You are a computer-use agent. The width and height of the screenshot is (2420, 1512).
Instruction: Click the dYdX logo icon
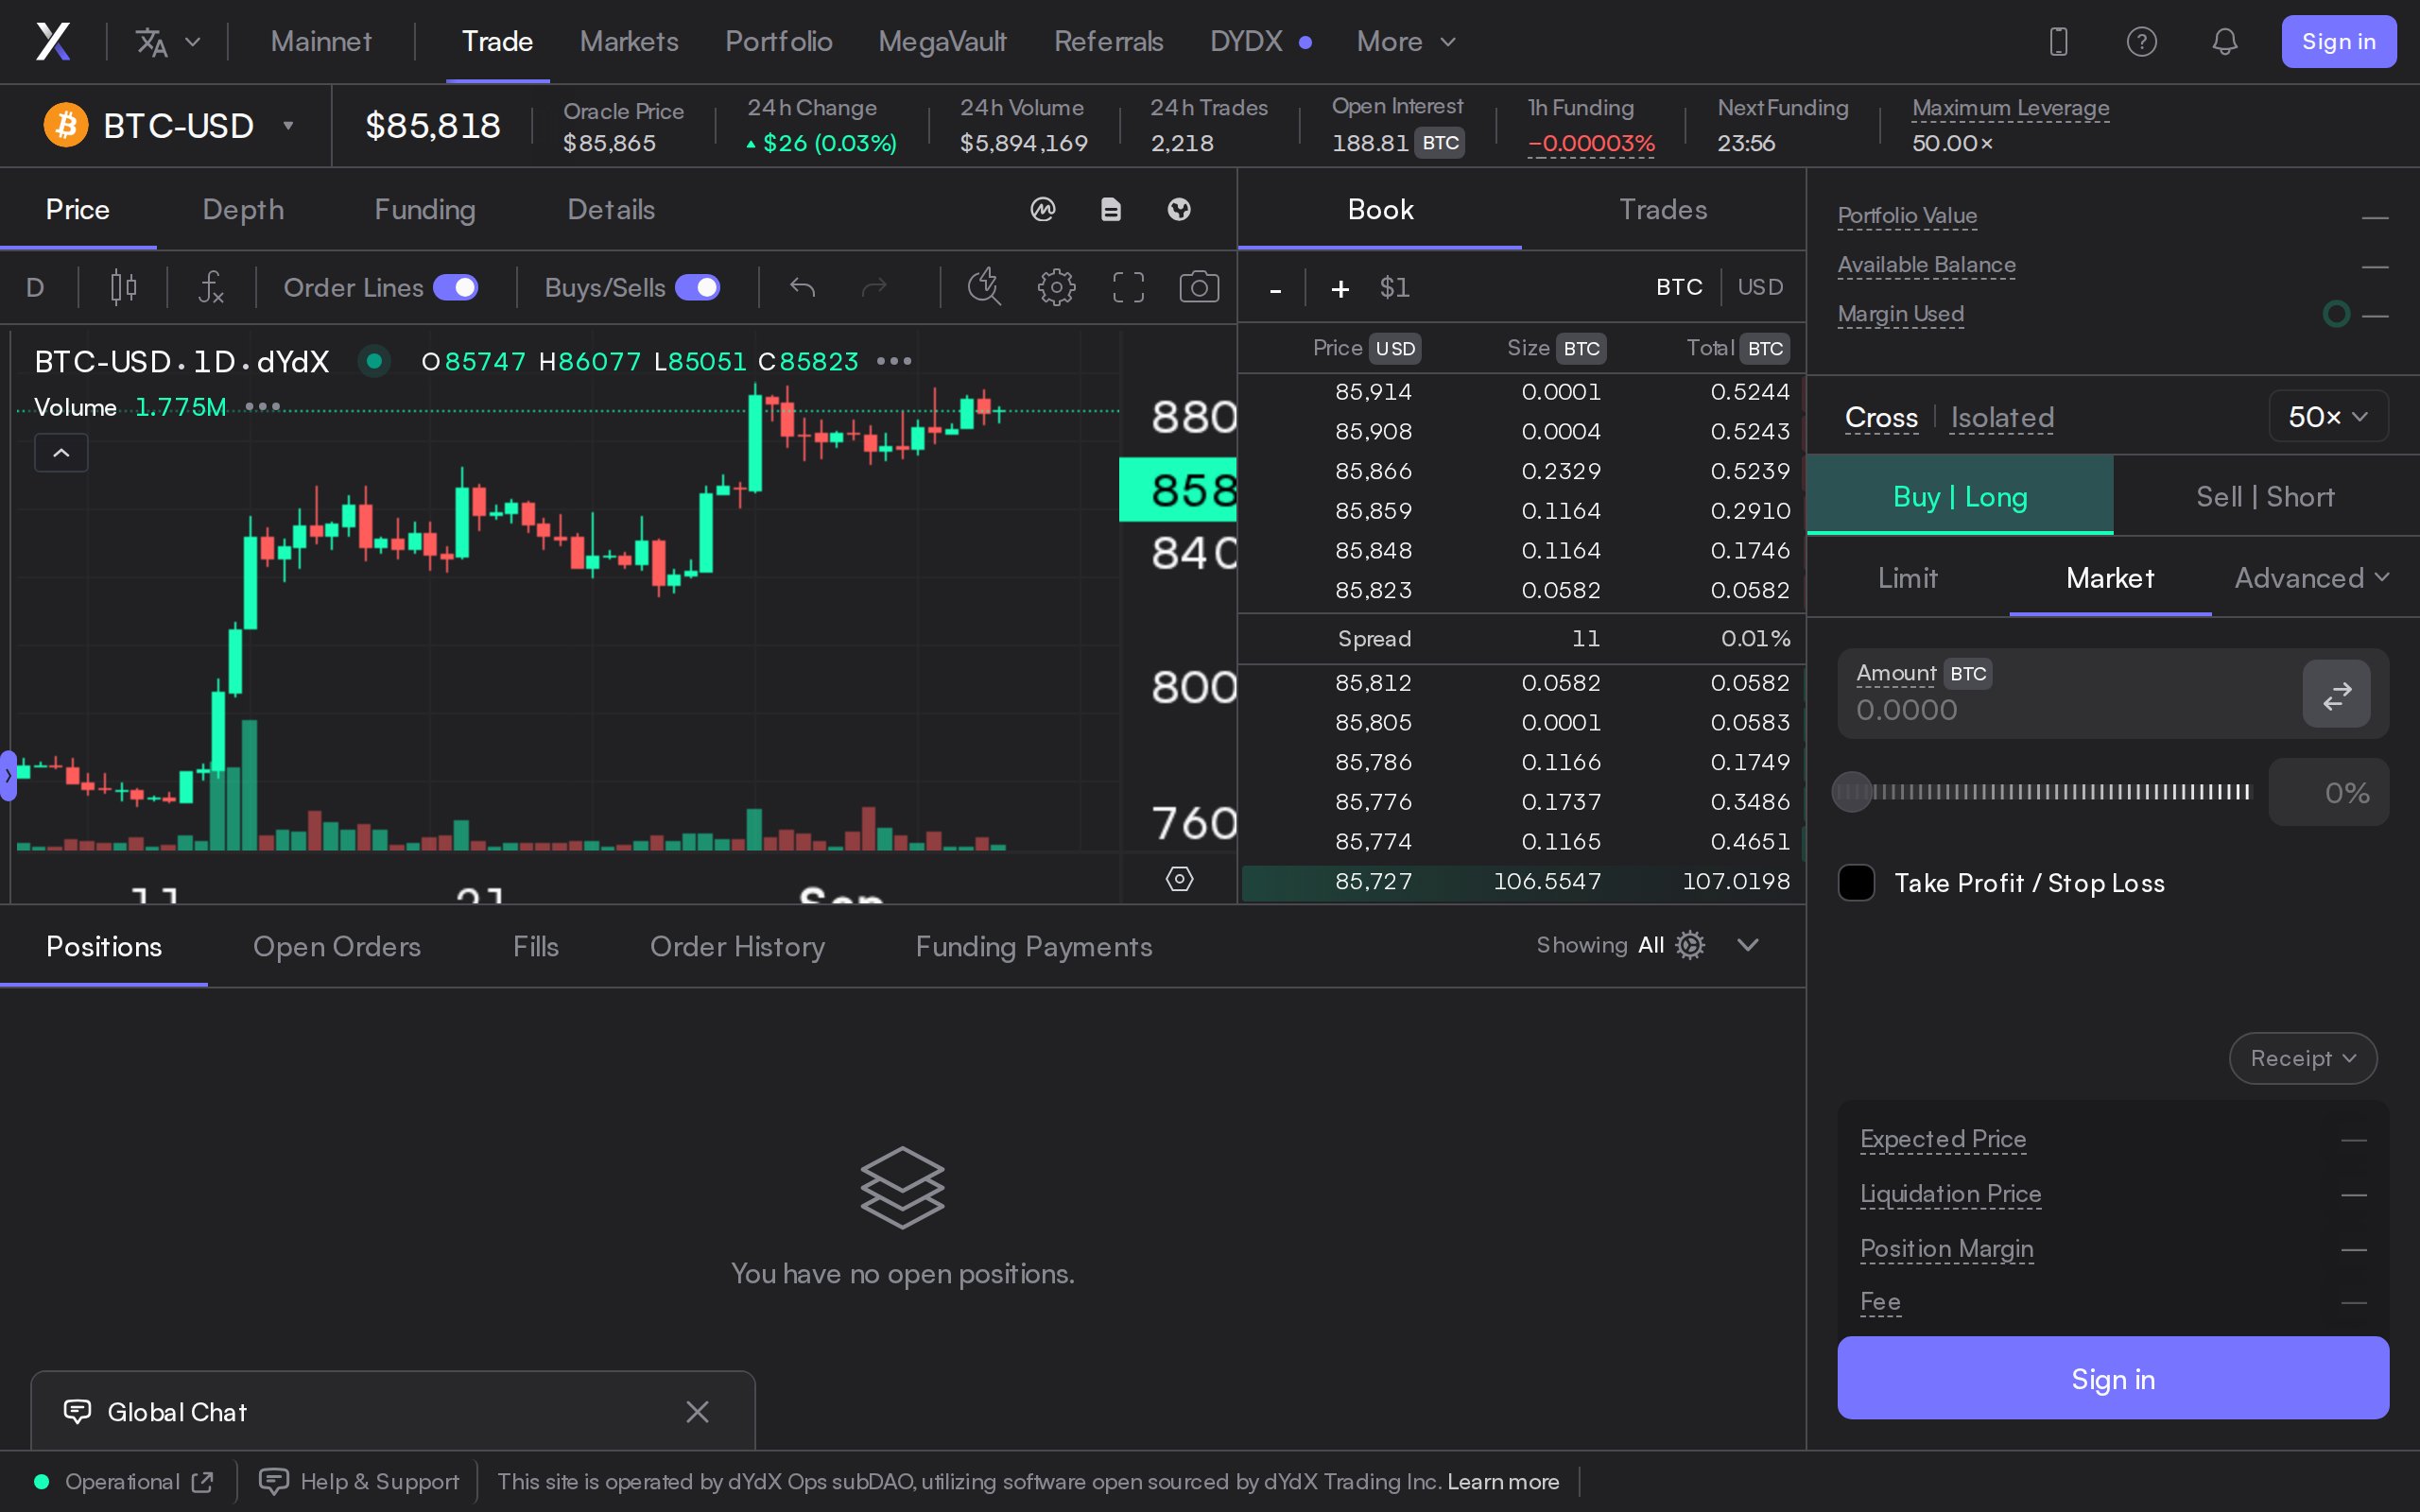pos(53,42)
